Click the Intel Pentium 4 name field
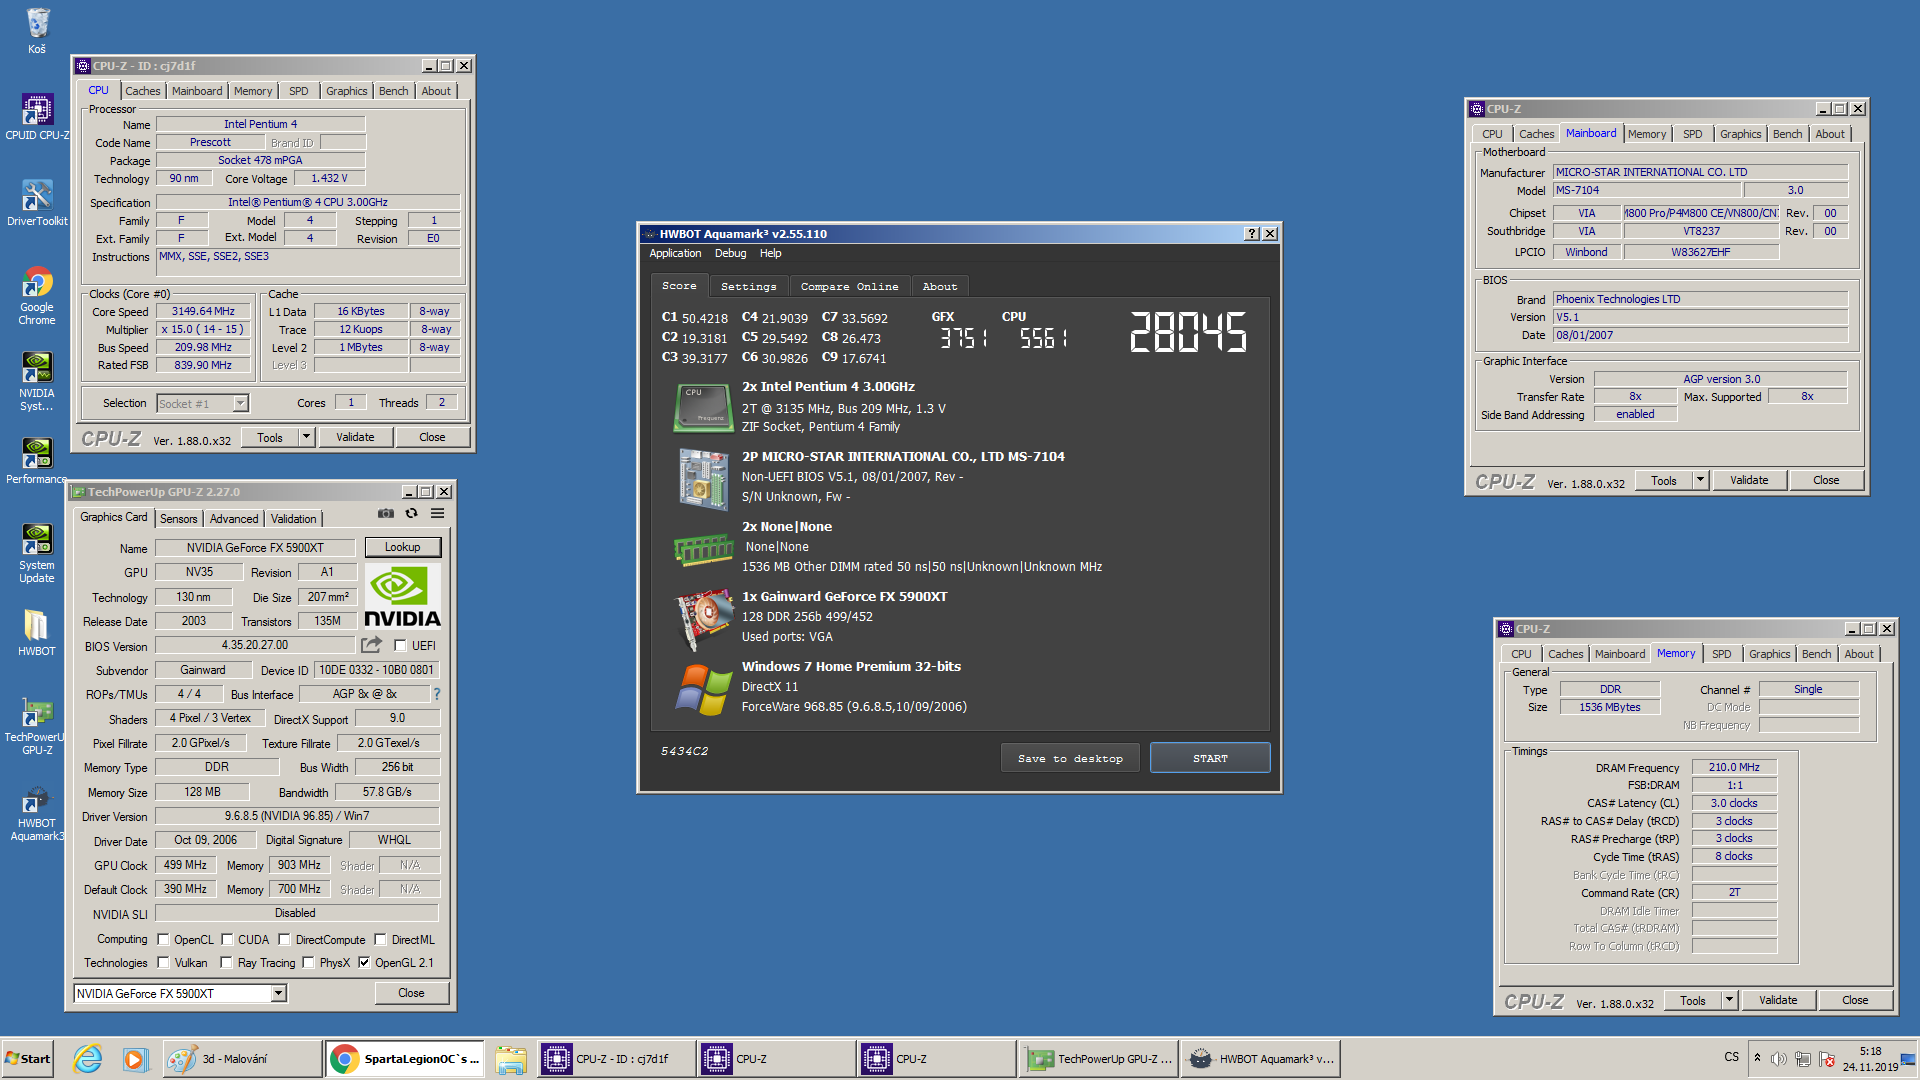This screenshot has width=1920, height=1080. [260, 124]
